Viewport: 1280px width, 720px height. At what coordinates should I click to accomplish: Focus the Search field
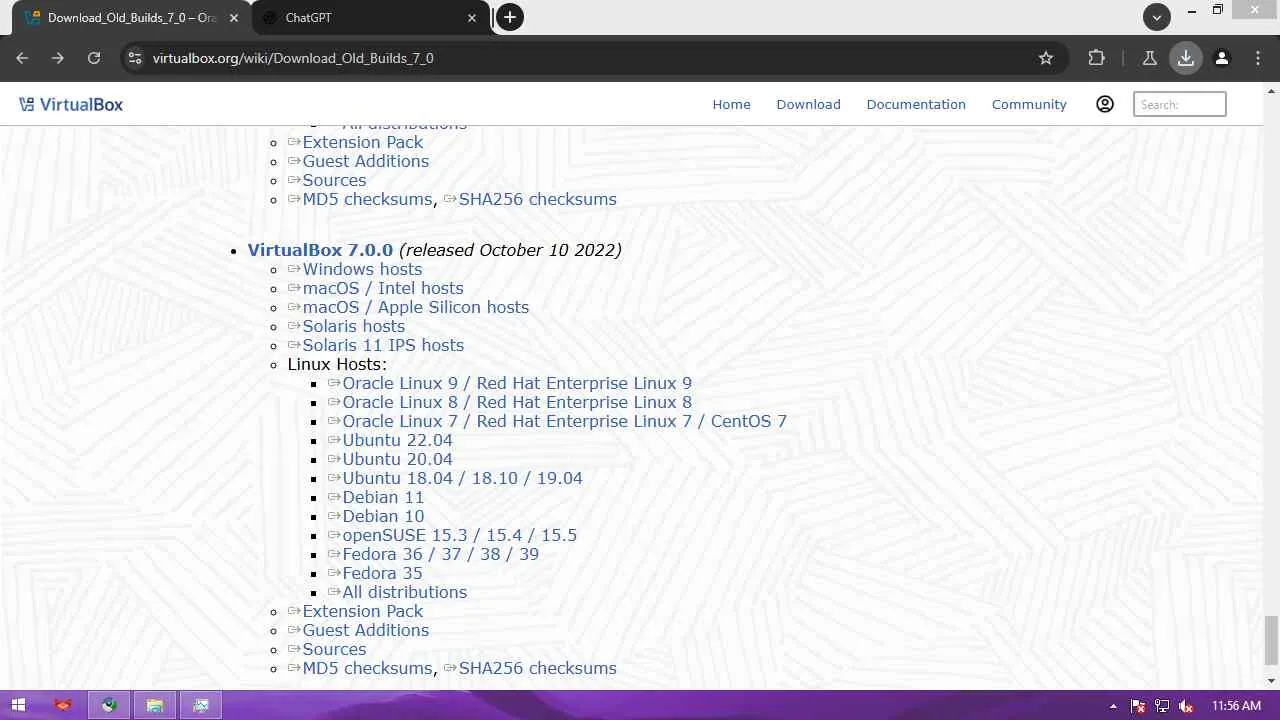(1180, 104)
